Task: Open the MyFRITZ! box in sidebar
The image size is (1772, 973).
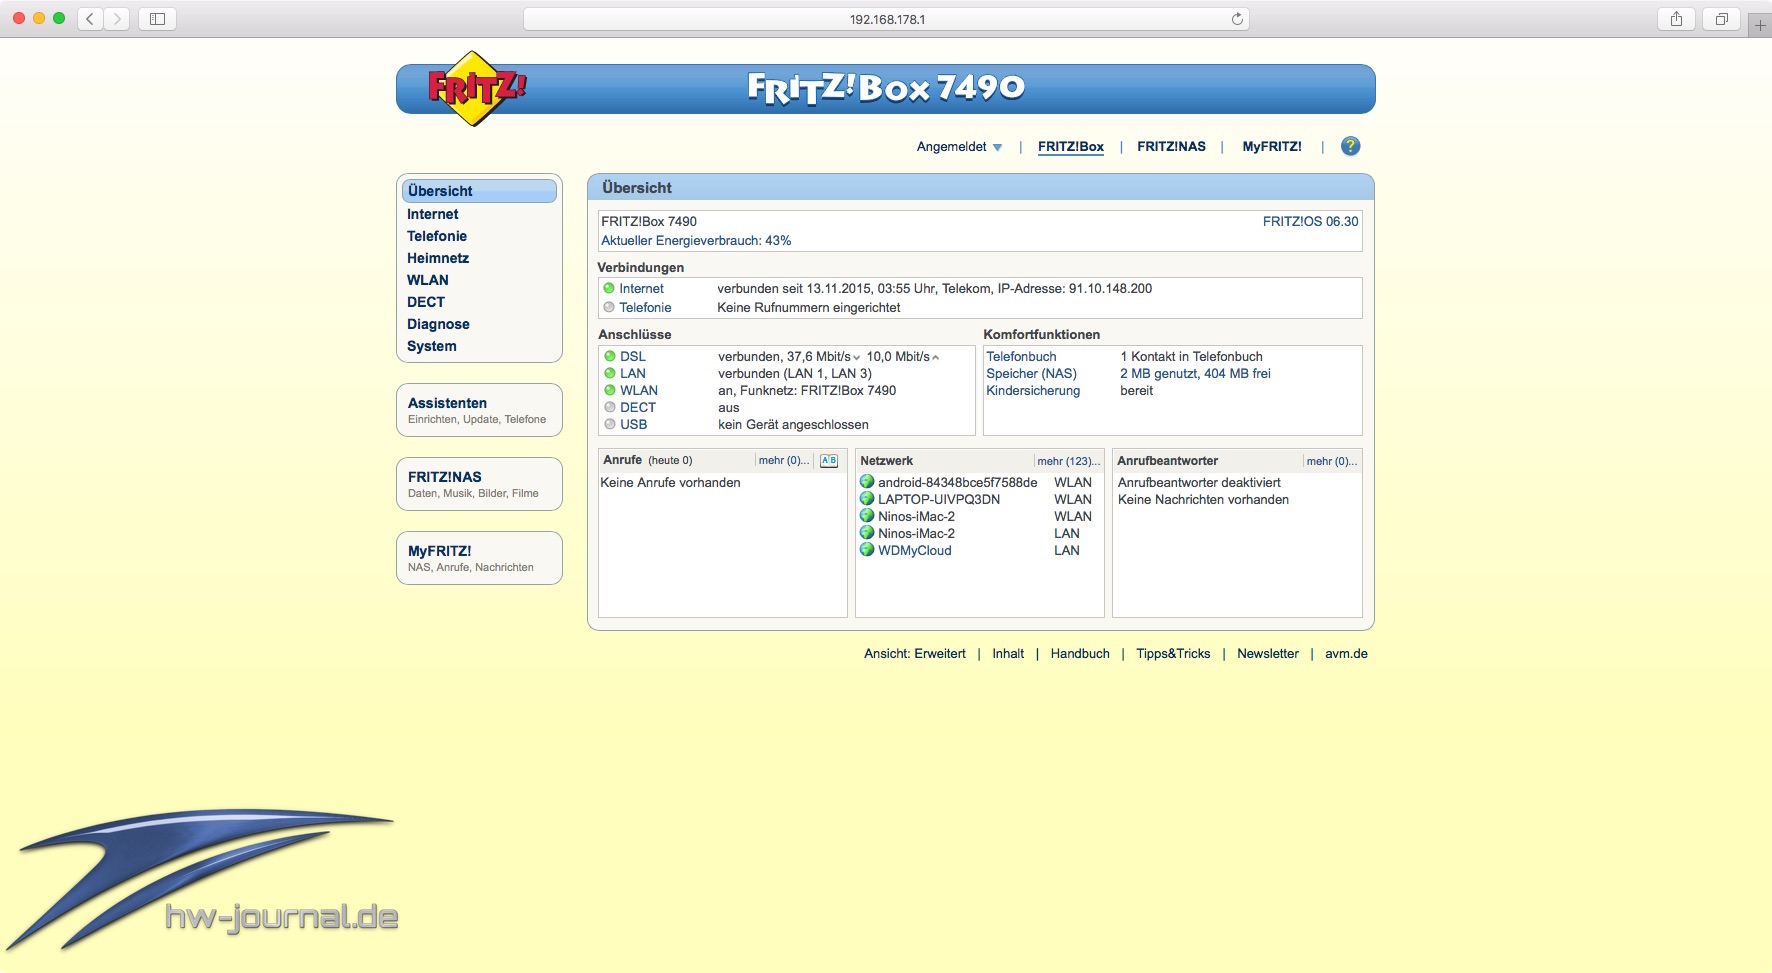Action: click(x=479, y=558)
